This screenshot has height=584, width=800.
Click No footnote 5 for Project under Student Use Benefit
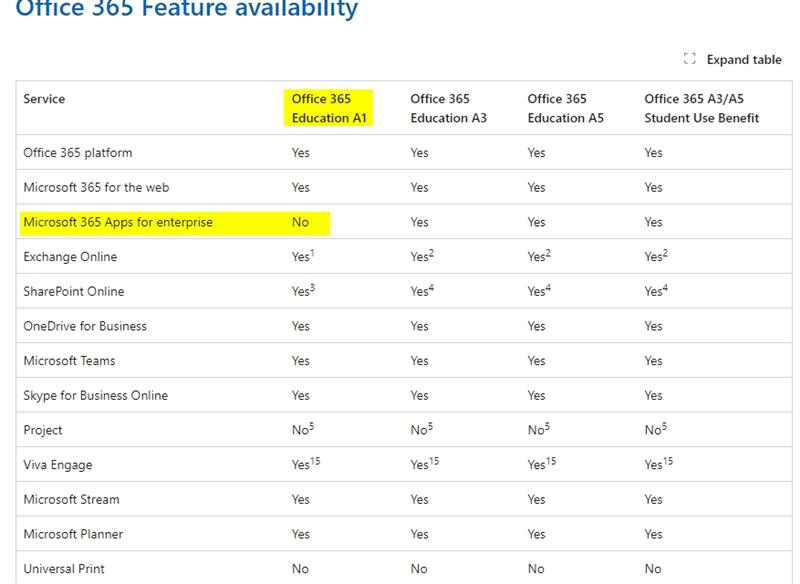point(656,429)
